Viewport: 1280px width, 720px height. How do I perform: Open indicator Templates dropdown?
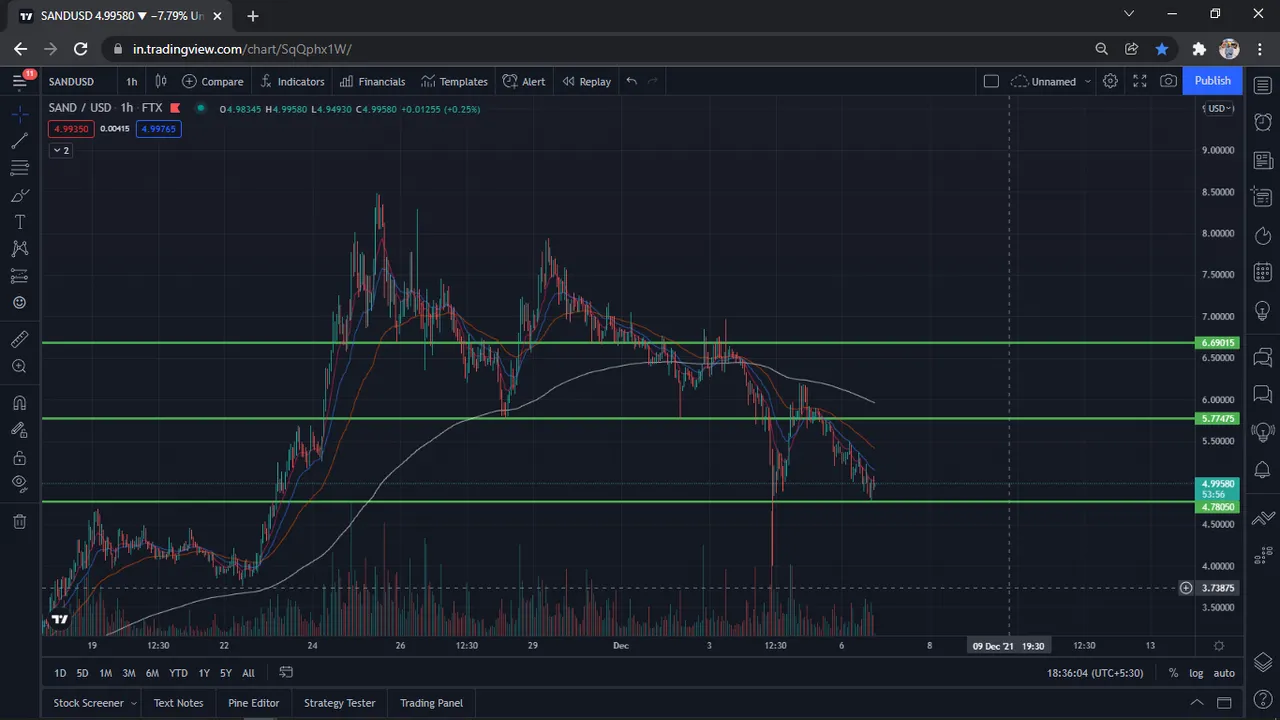pyautogui.click(x=454, y=82)
